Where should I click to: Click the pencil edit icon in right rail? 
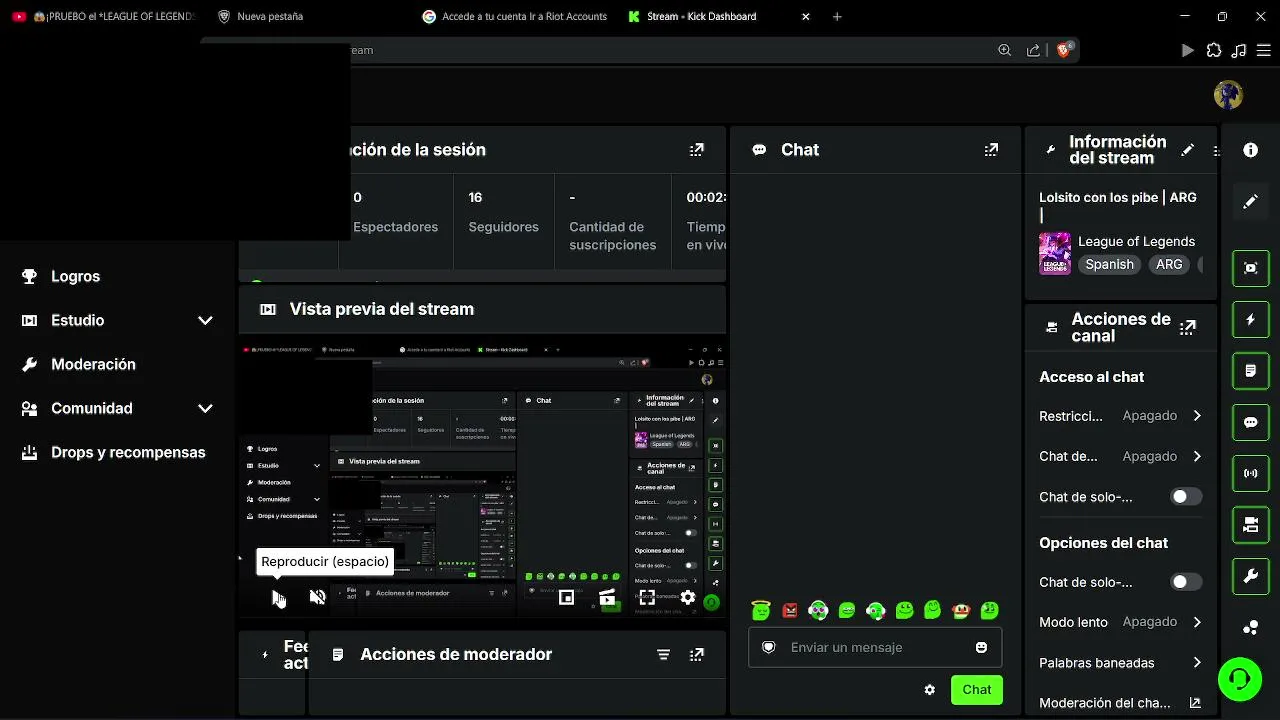coord(1250,201)
